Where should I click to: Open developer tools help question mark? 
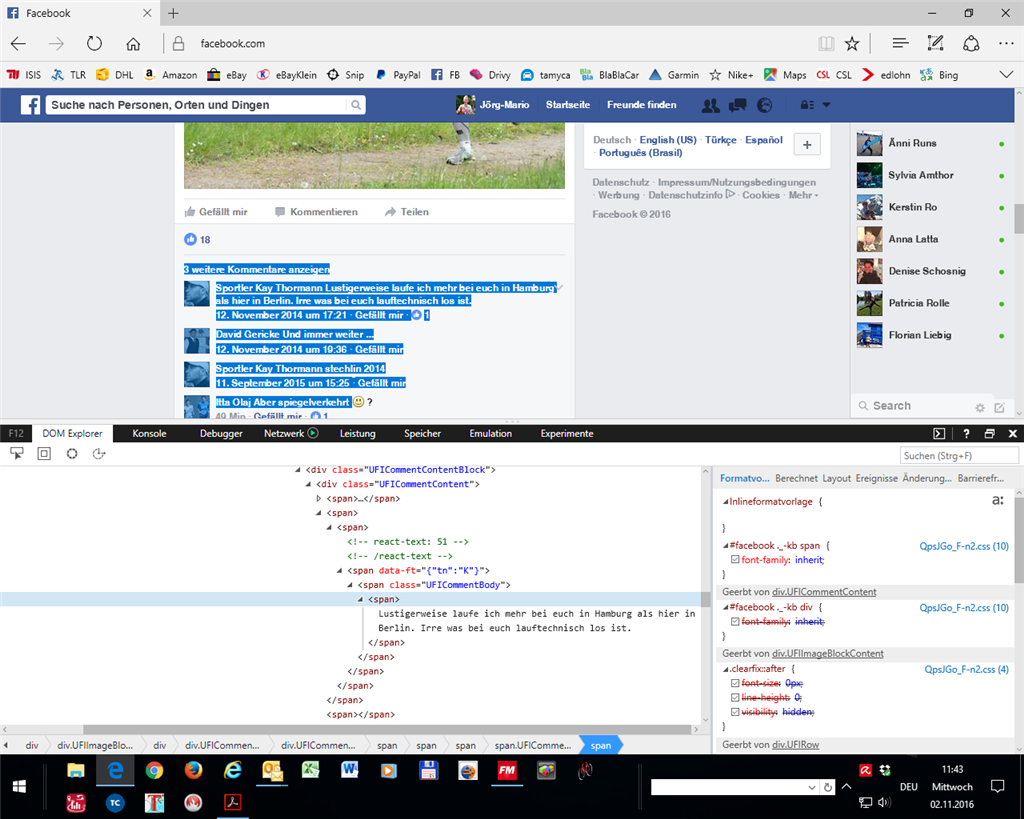click(967, 434)
